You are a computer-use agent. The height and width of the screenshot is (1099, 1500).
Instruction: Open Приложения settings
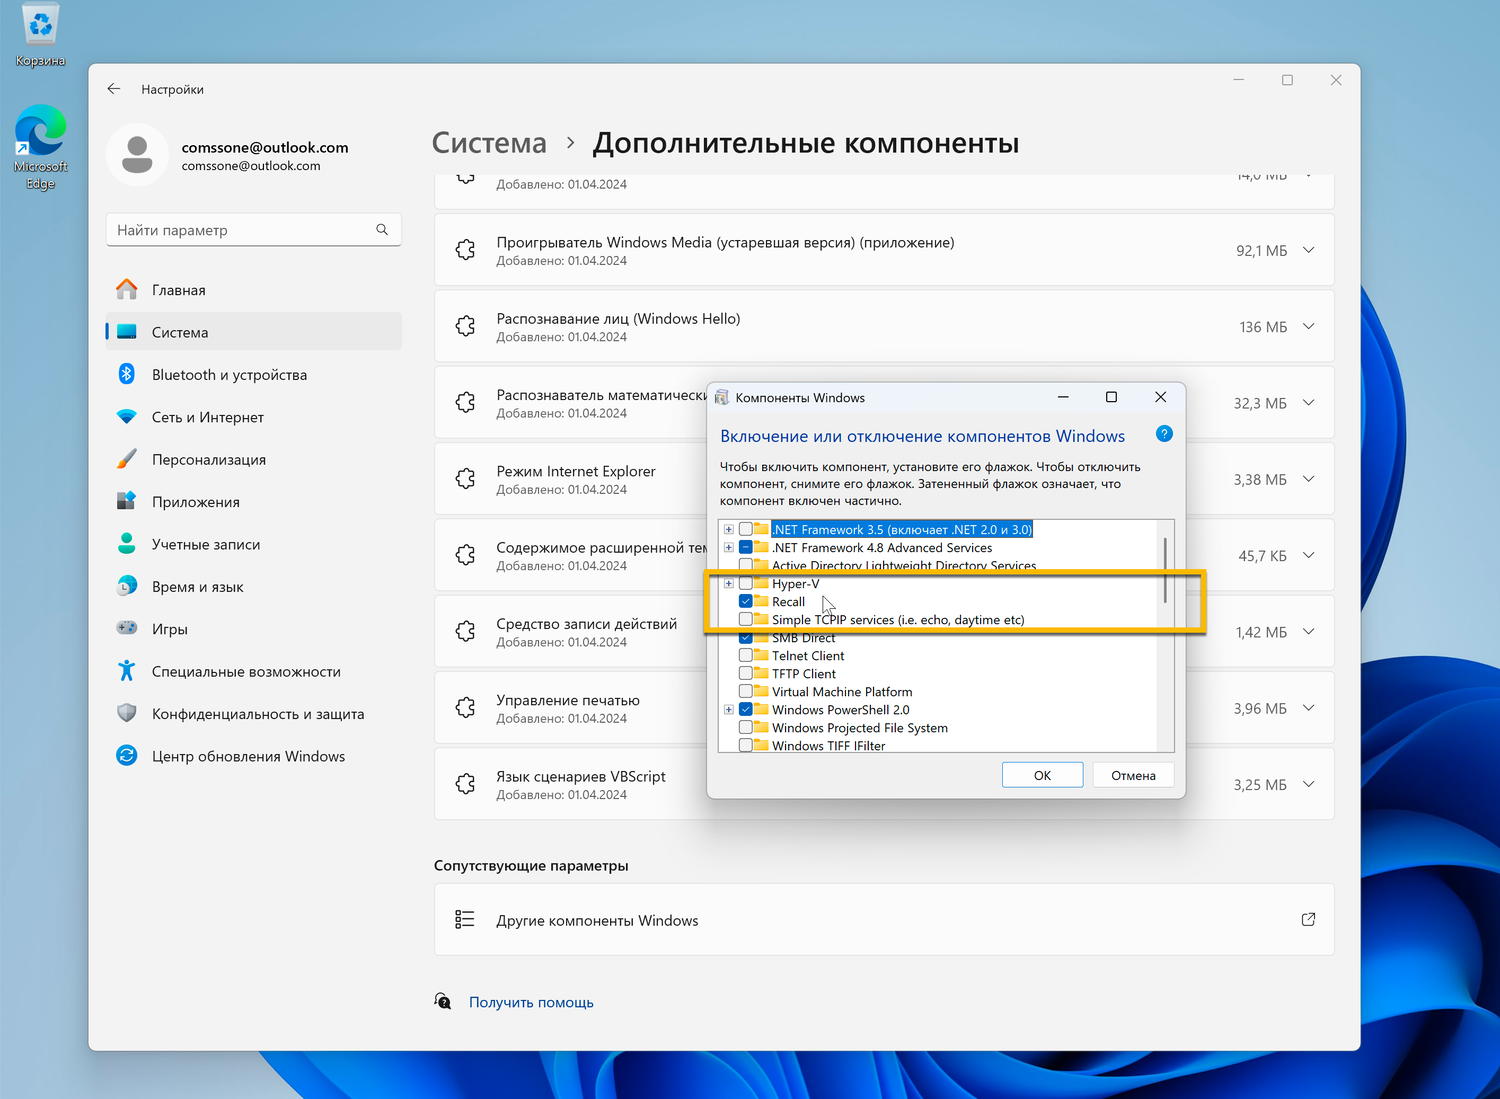[253, 502]
